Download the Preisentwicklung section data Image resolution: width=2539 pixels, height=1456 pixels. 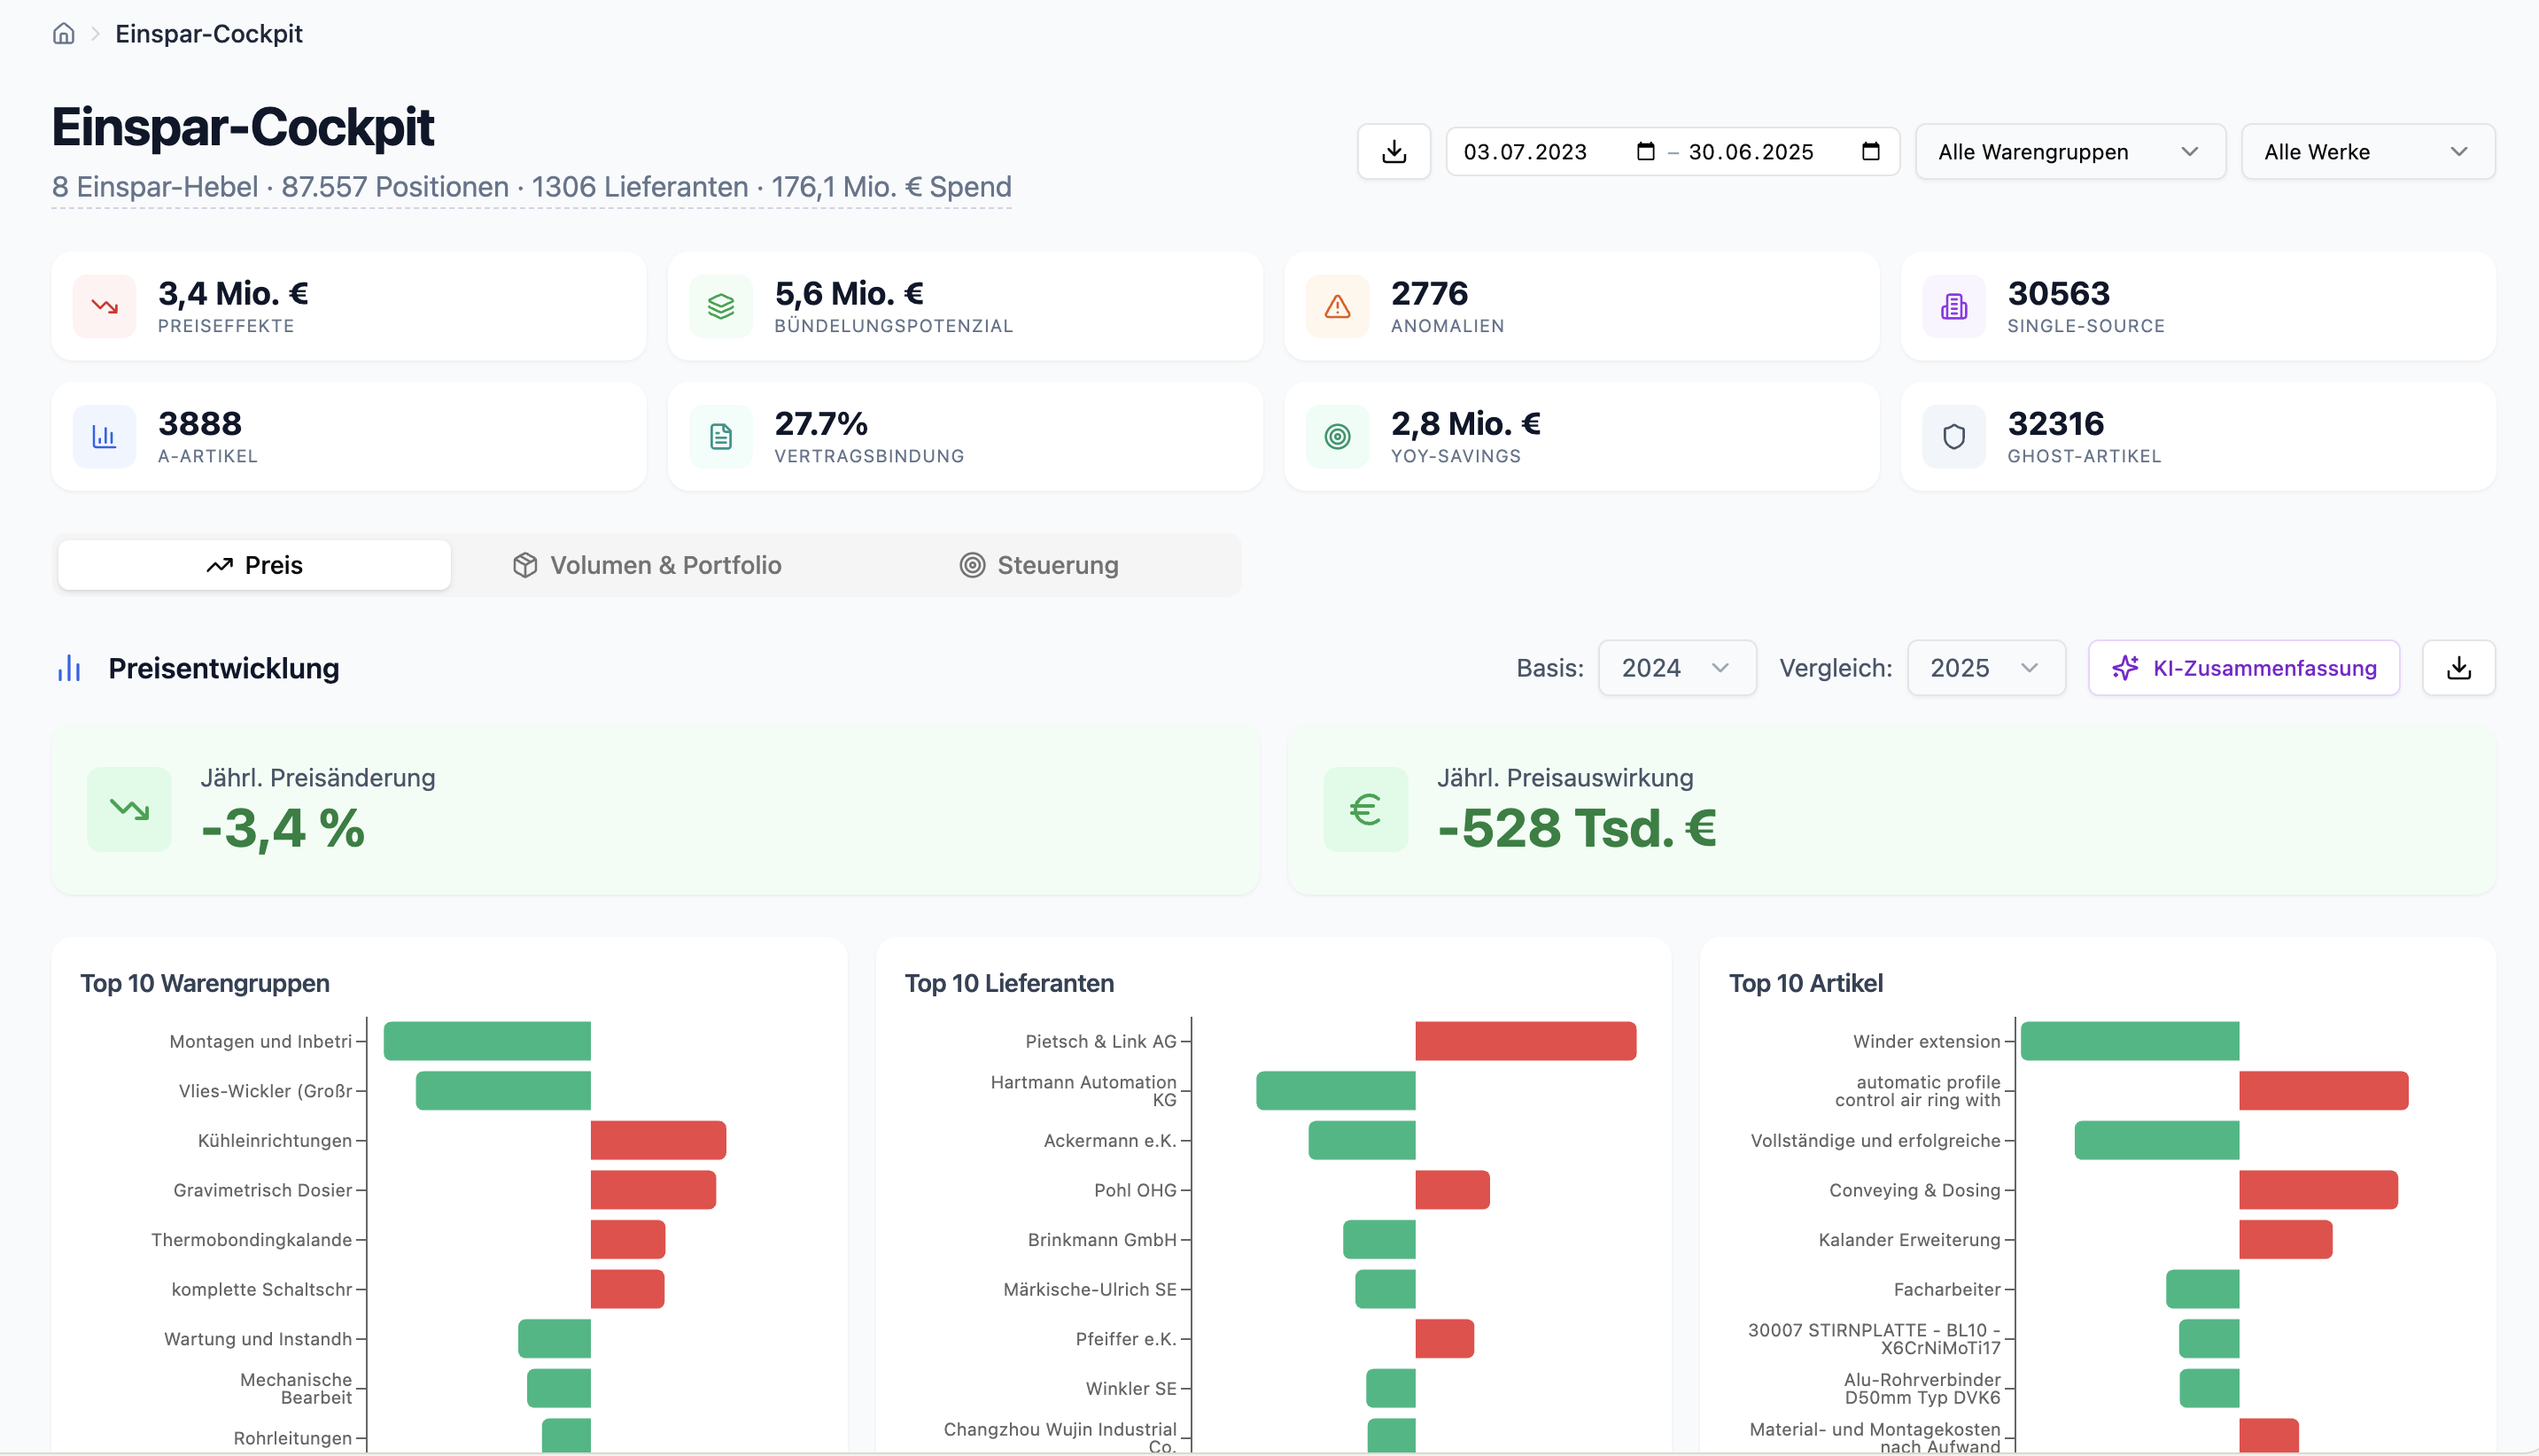coord(2458,668)
